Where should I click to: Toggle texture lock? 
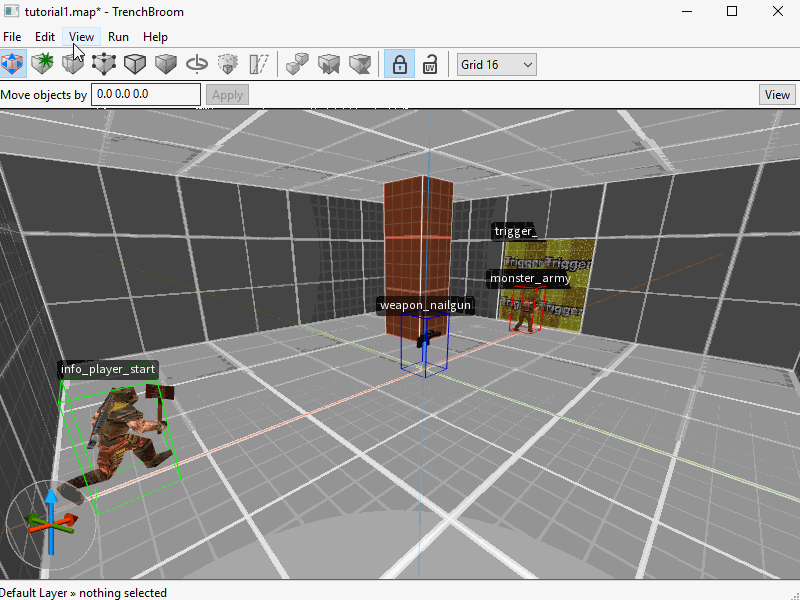398,63
